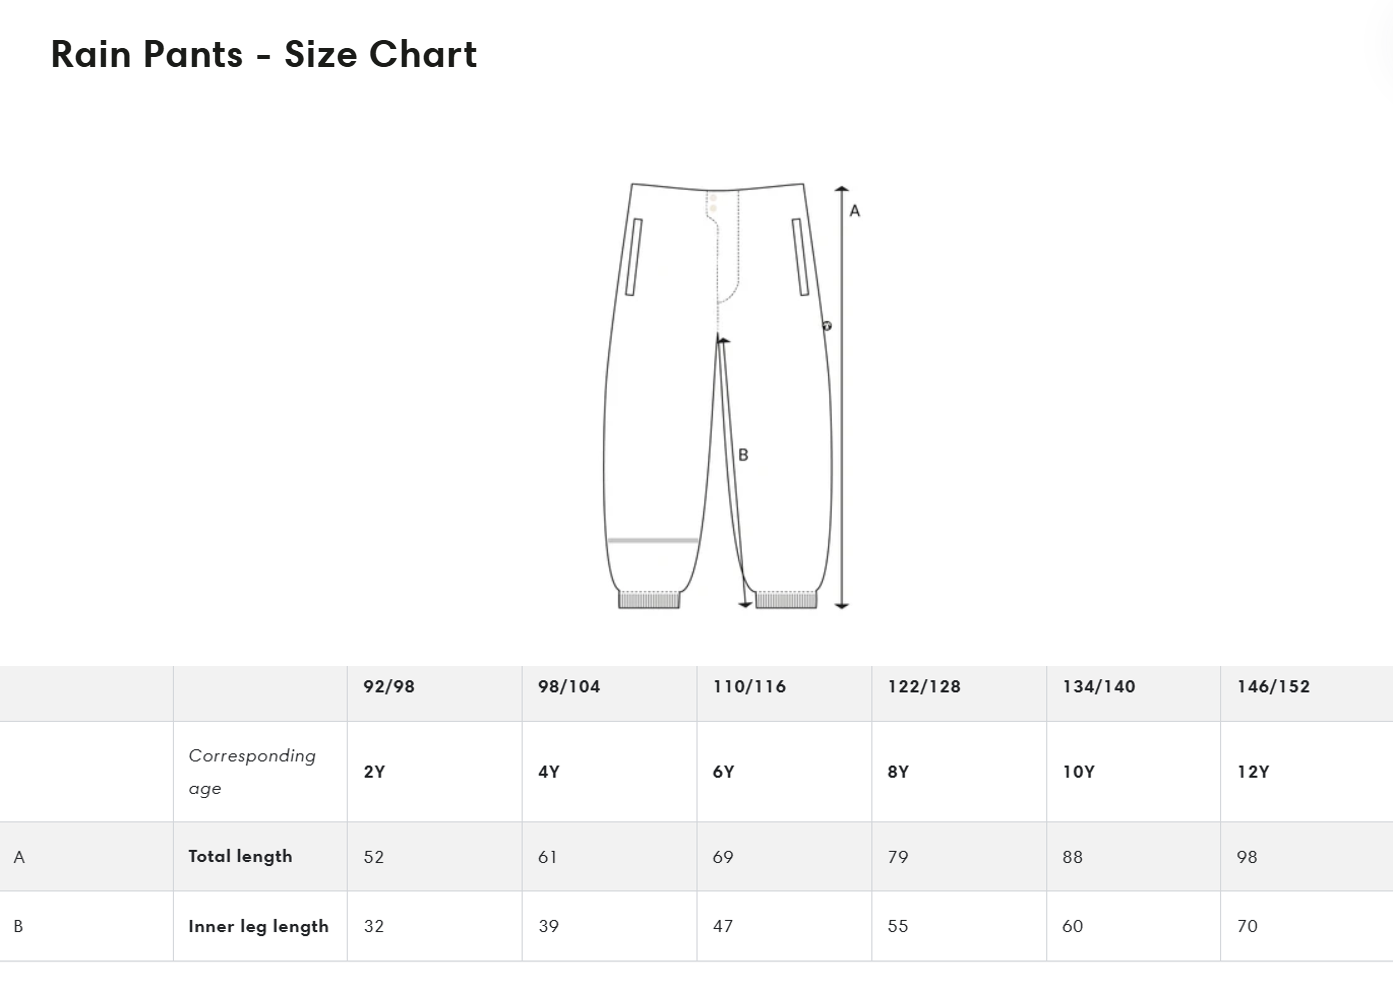The image size is (1393, 992).
Task: Click the Inner leg length row label
Action: [x=258, y=926]
